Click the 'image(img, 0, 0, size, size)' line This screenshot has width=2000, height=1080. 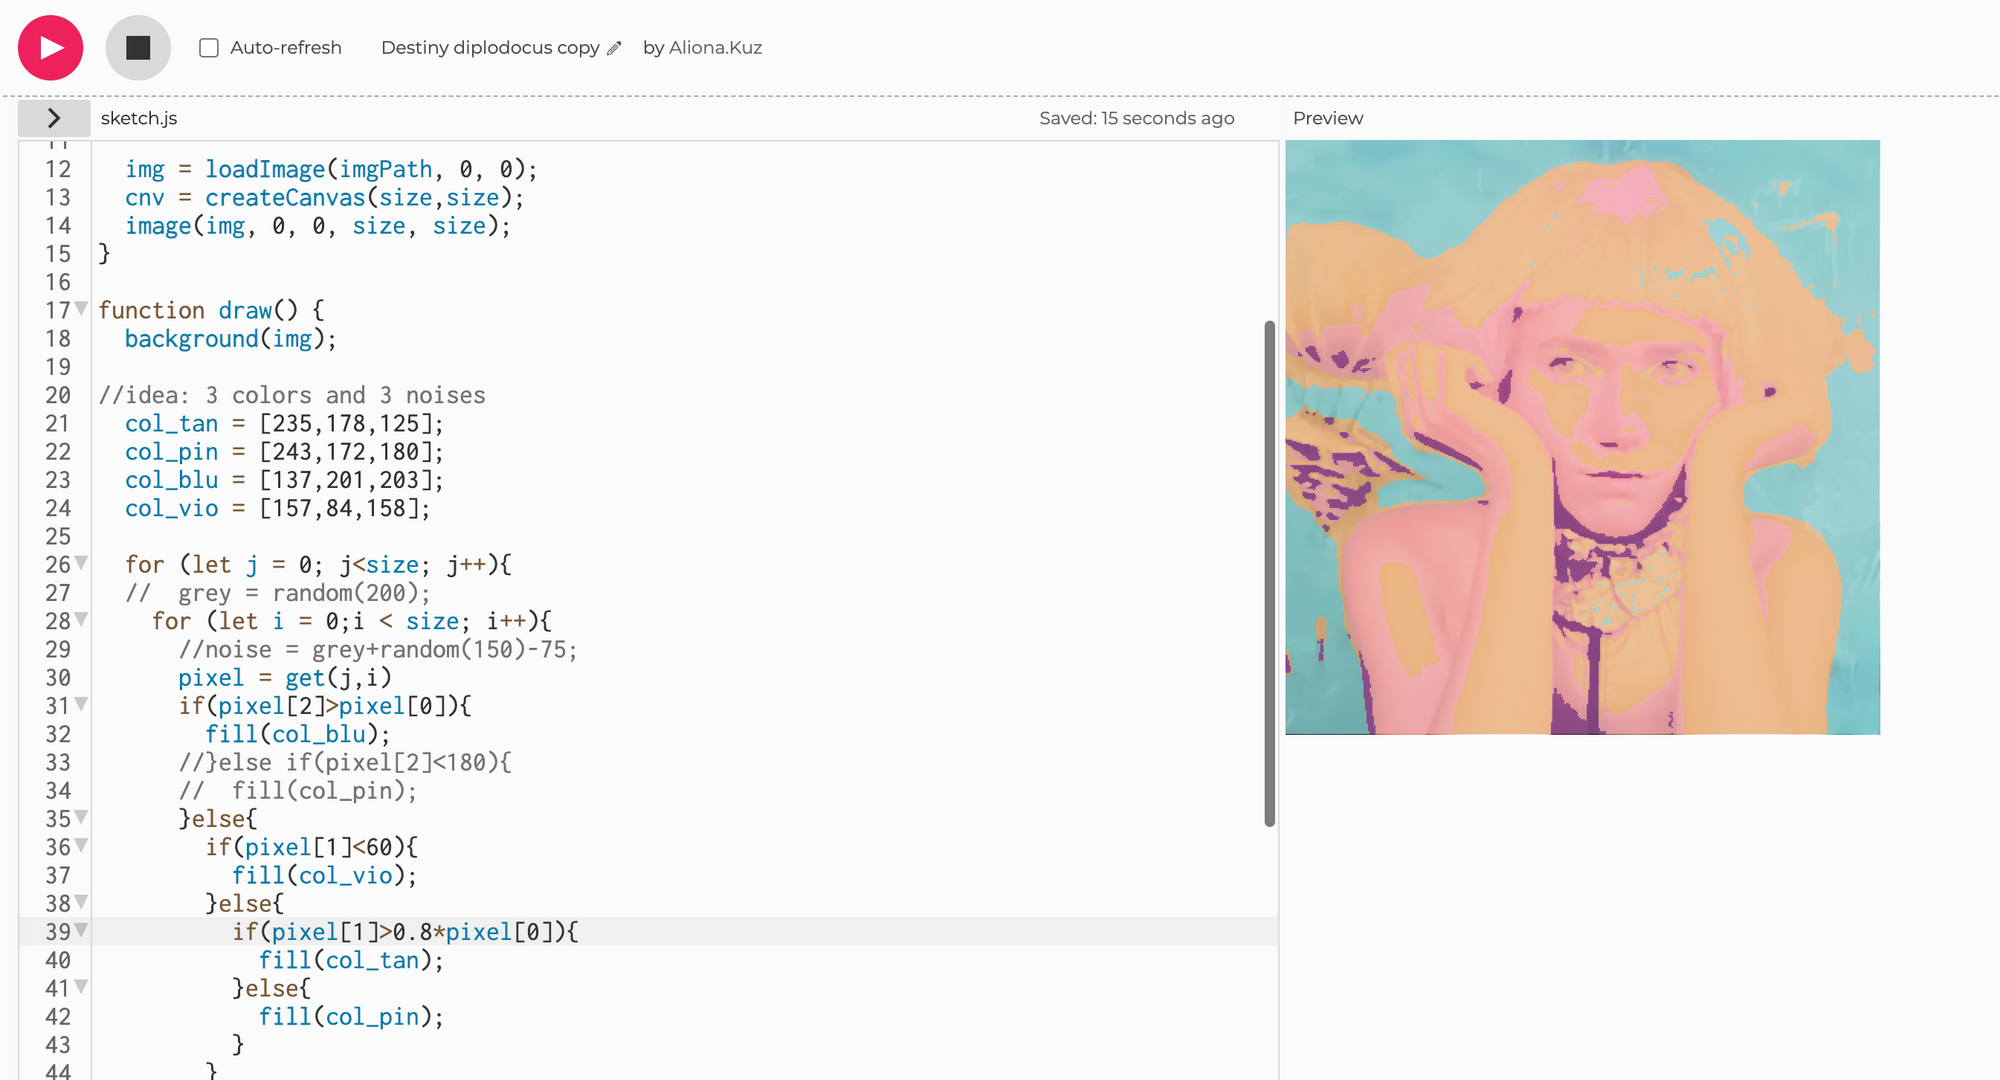[317, 226]
